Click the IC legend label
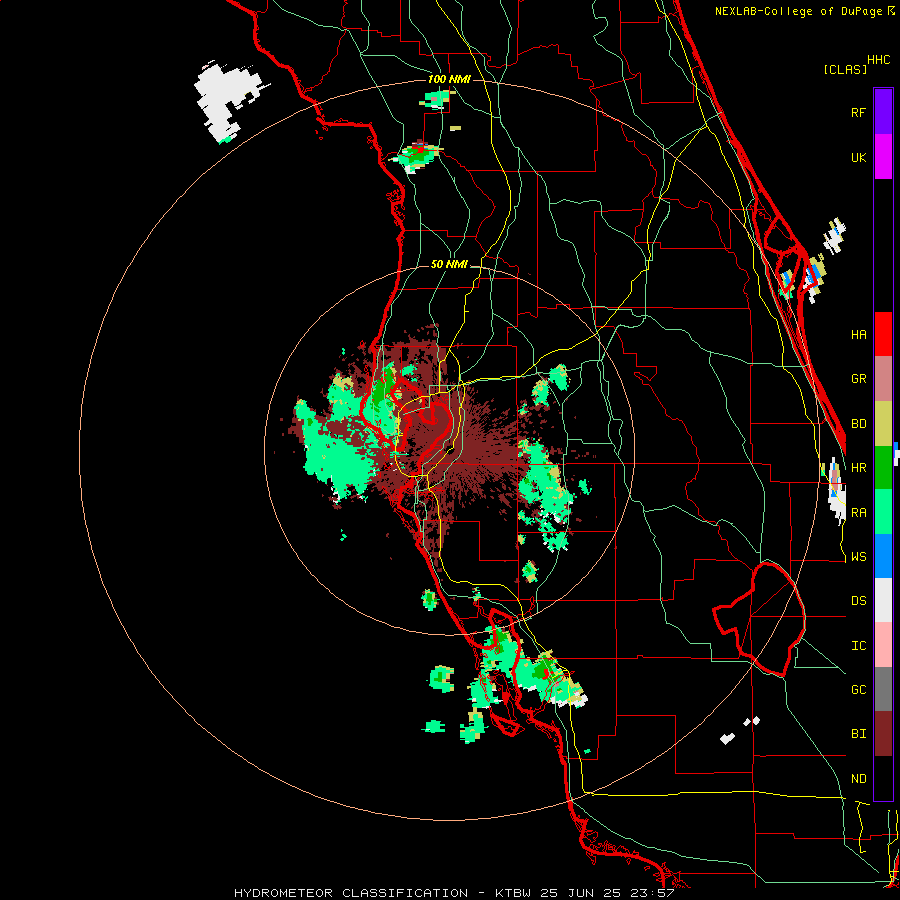Viewport: 900px width, 900px height. click(858, 646)
